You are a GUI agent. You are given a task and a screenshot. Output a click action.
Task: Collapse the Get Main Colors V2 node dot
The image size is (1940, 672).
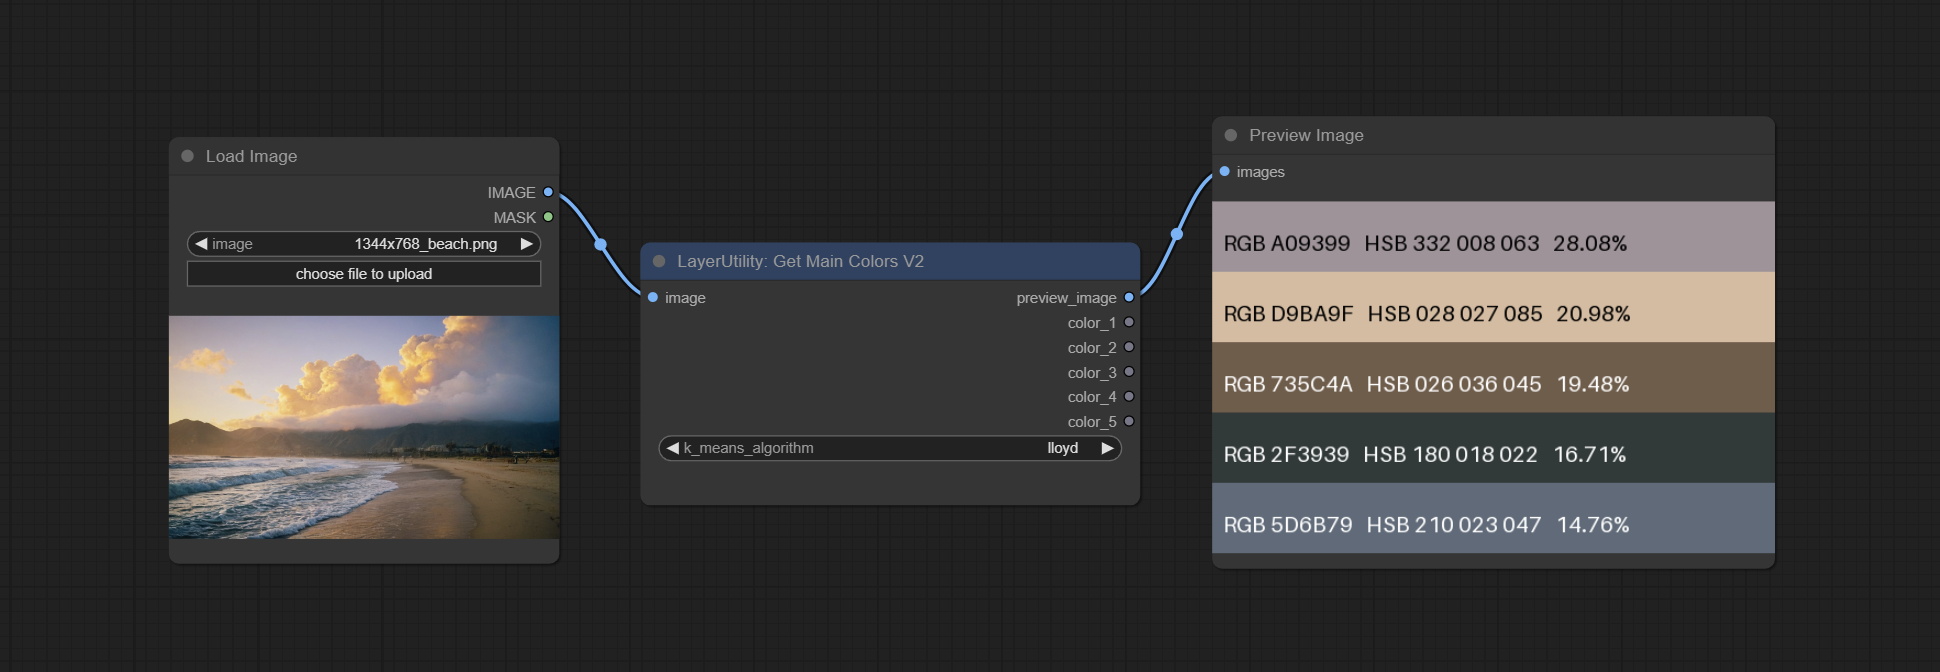click(659, 261)
